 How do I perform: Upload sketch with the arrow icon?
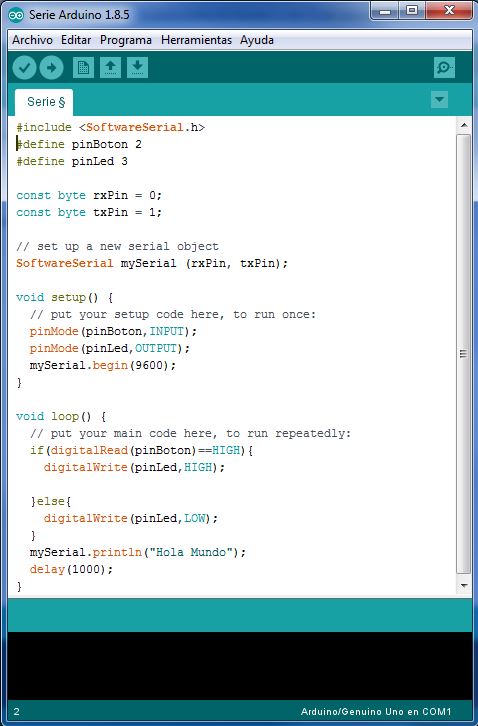click(x=51, y=68)
